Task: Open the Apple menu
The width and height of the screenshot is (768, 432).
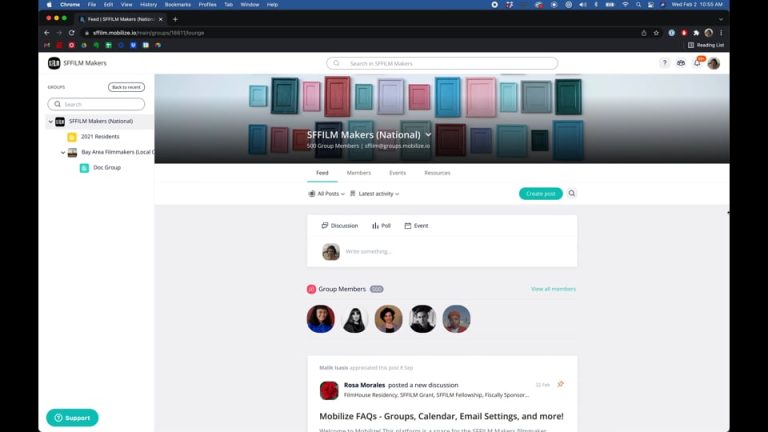Action: 49,4
